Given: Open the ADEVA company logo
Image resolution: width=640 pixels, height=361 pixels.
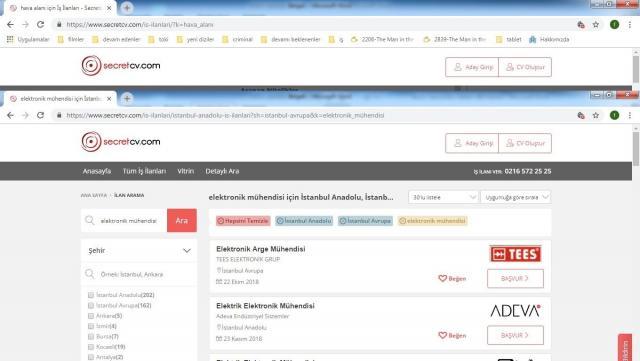Looking at the screenshot, I should [516, 311].
